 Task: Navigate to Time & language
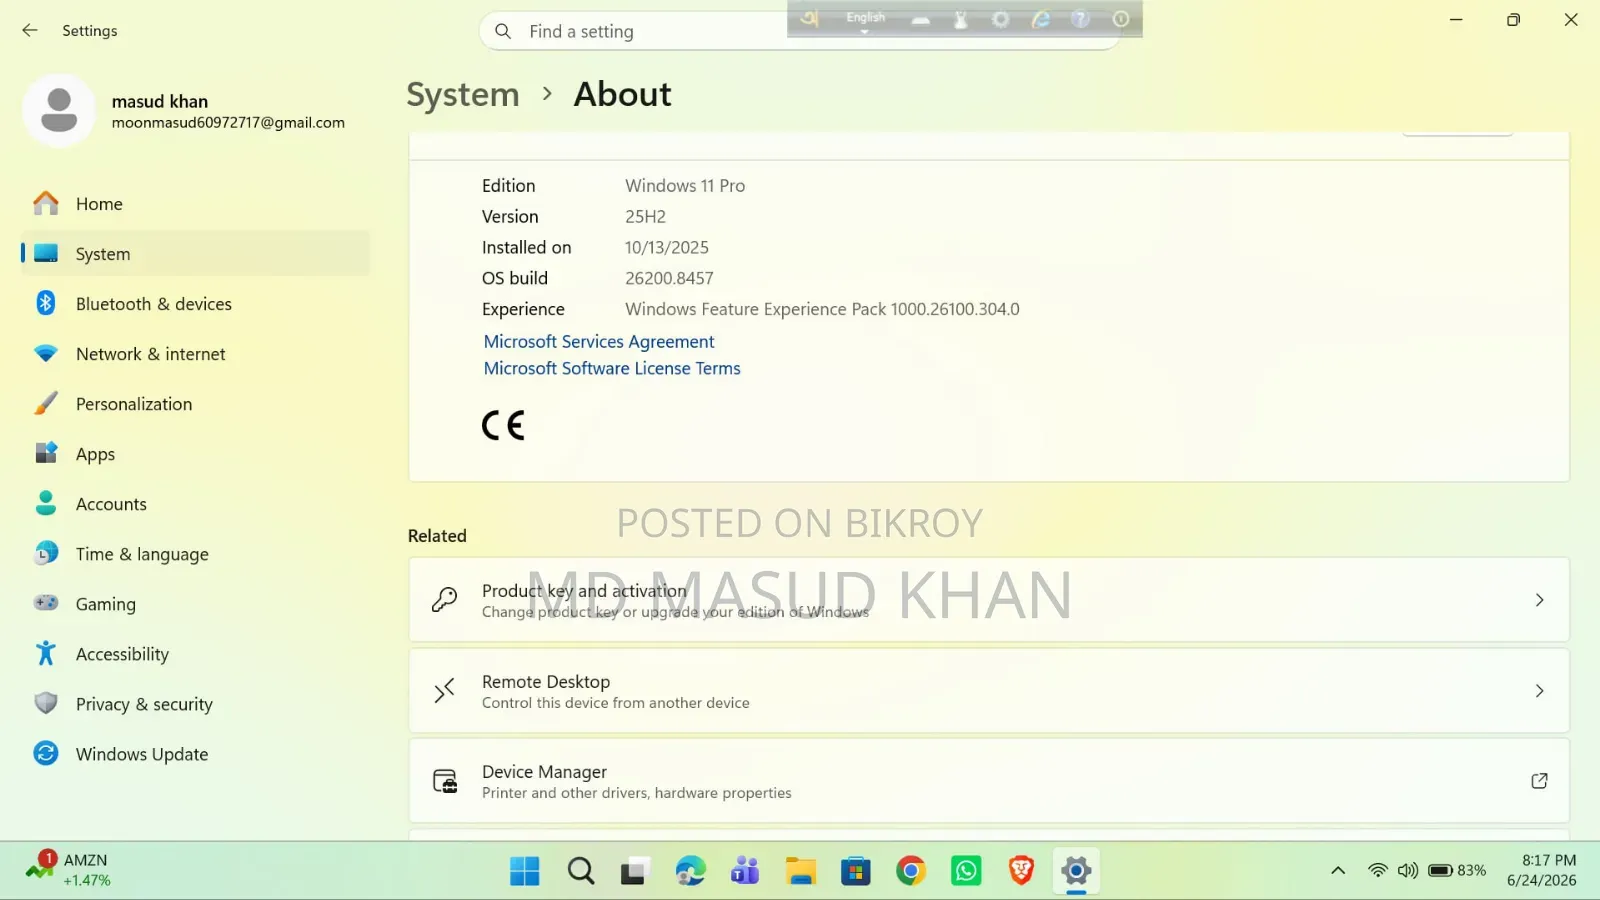(196, 554)
